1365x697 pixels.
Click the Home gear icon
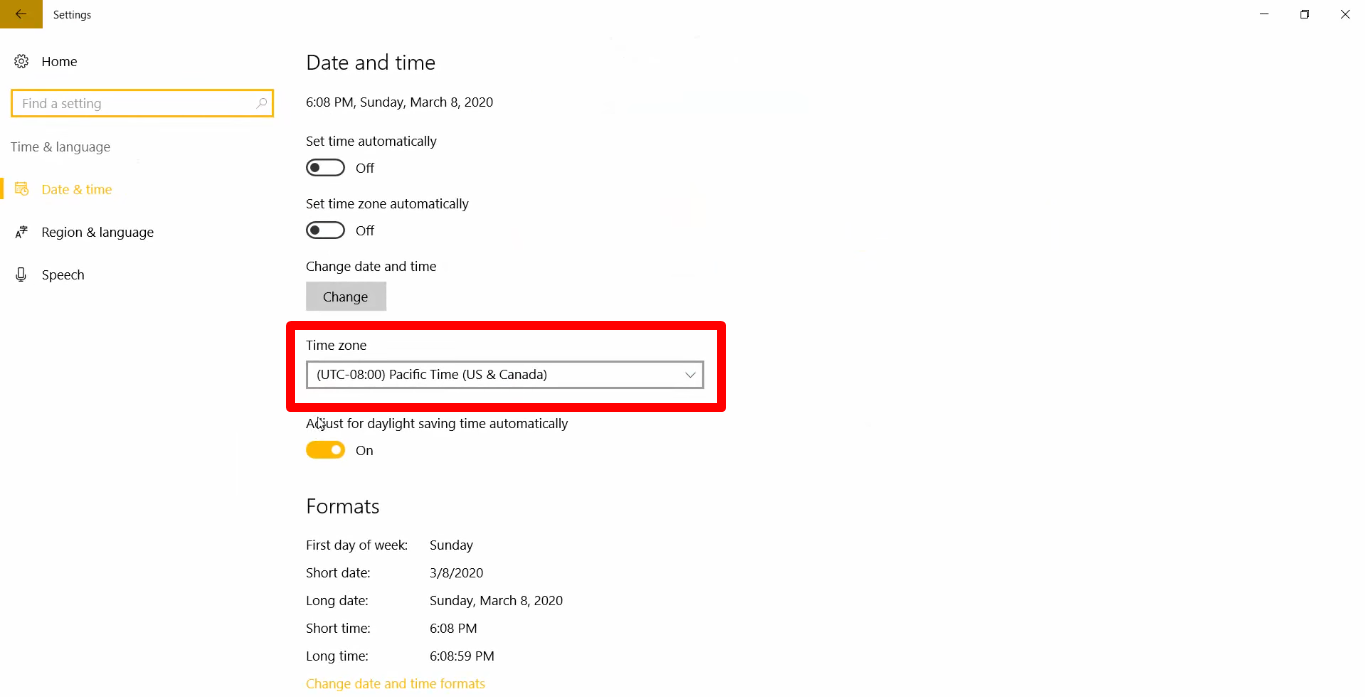point(21,61)
